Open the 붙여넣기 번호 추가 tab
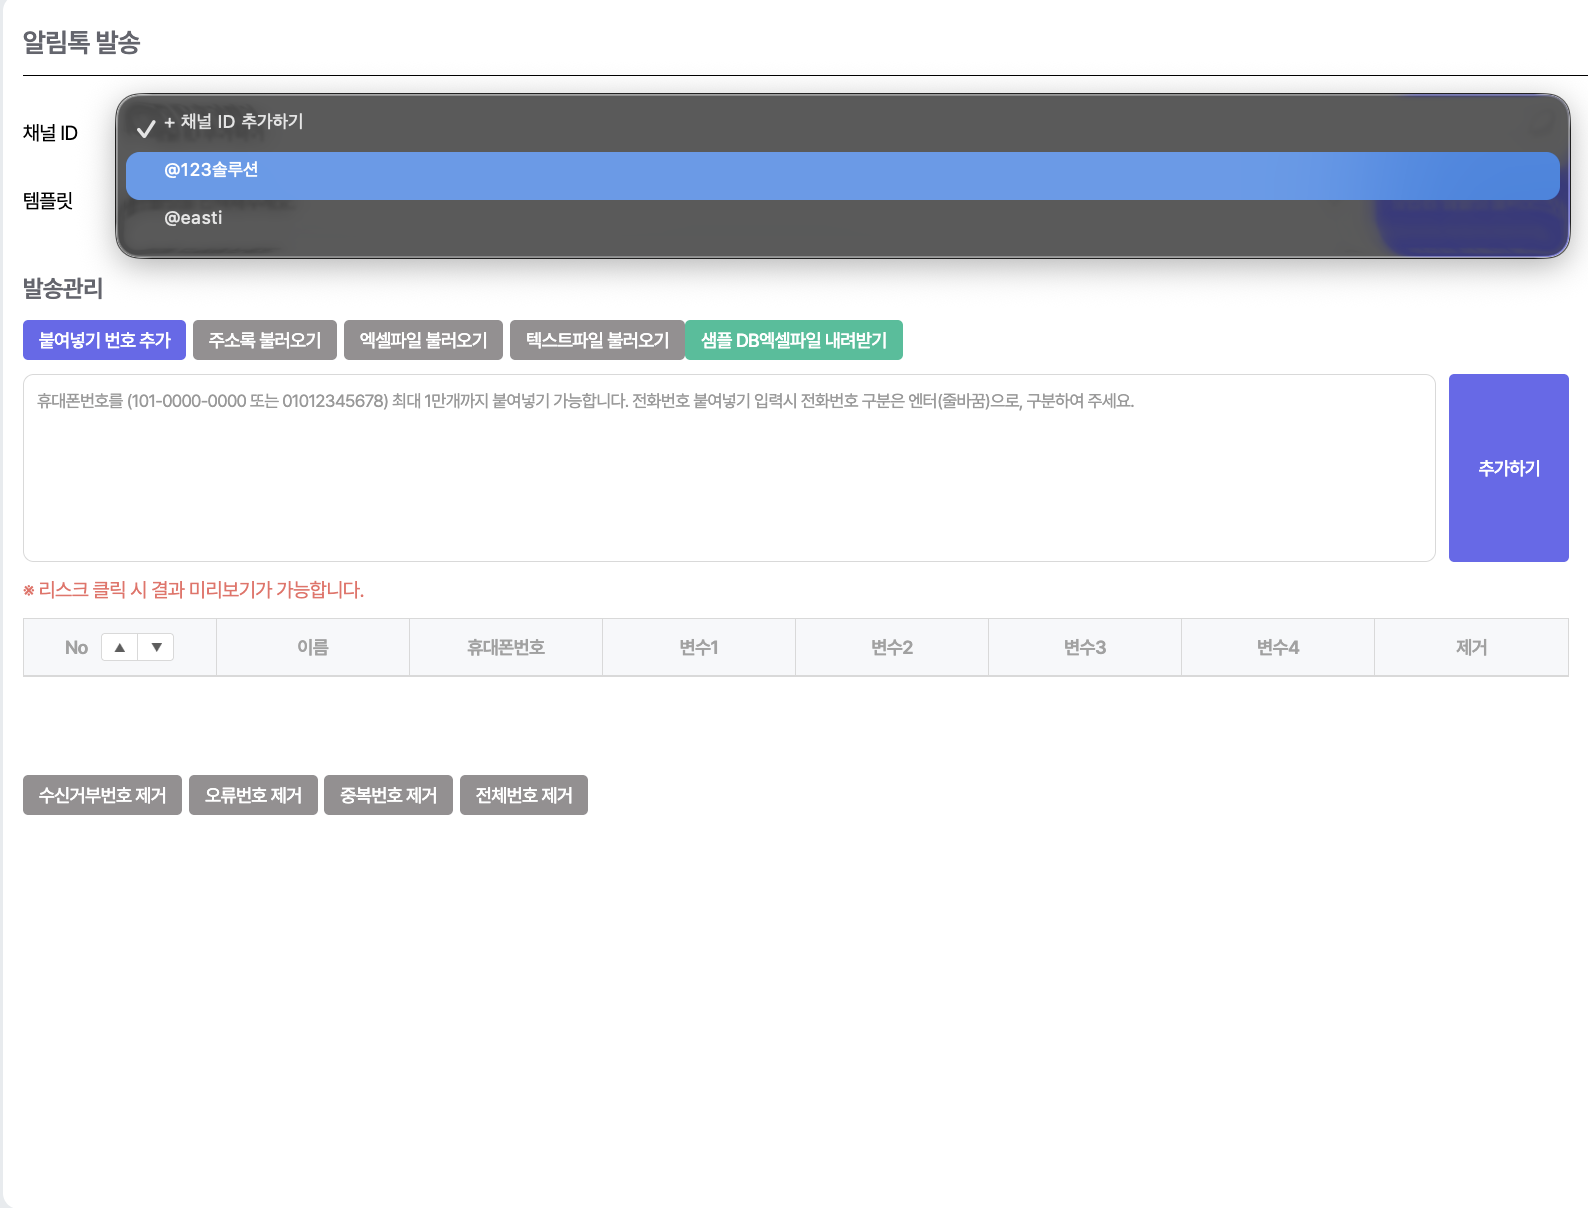Image resolution: width=1588 pixels, height=1208 pixels. tap(104, 340)
